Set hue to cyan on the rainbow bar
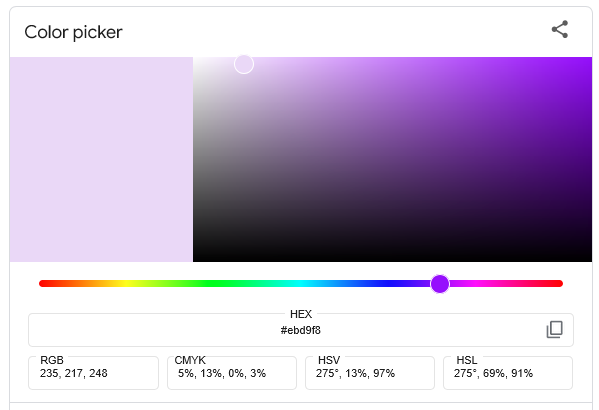 click(x=301, y=284)
